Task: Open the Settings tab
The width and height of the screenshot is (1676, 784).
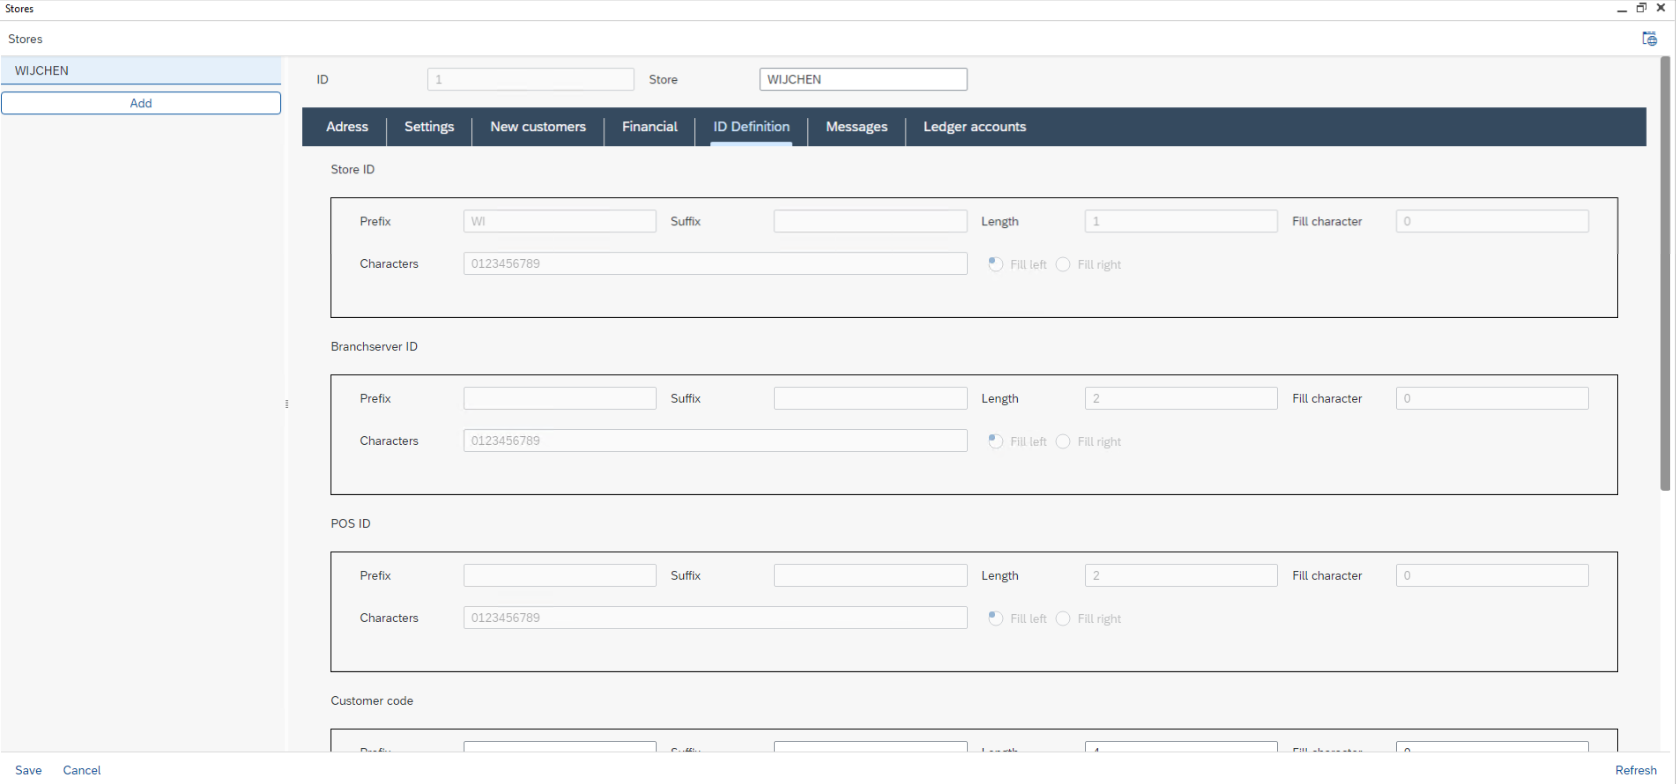Action: tap(429, 127)
